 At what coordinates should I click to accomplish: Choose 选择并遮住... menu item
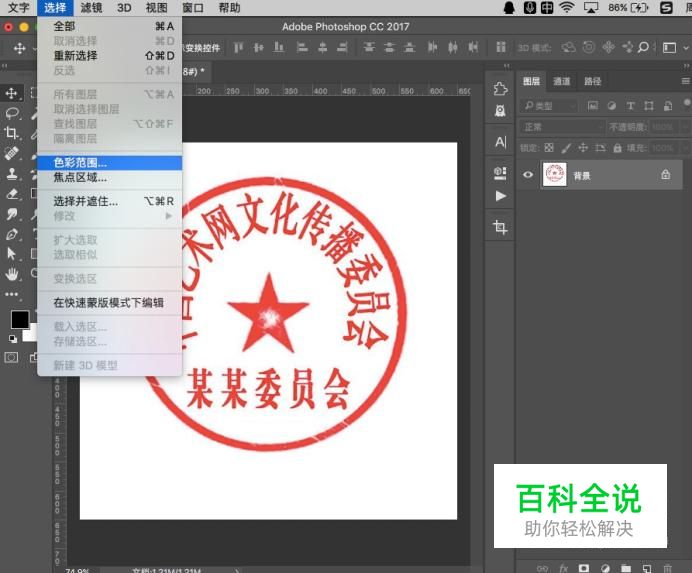click(x=109, y=201)
